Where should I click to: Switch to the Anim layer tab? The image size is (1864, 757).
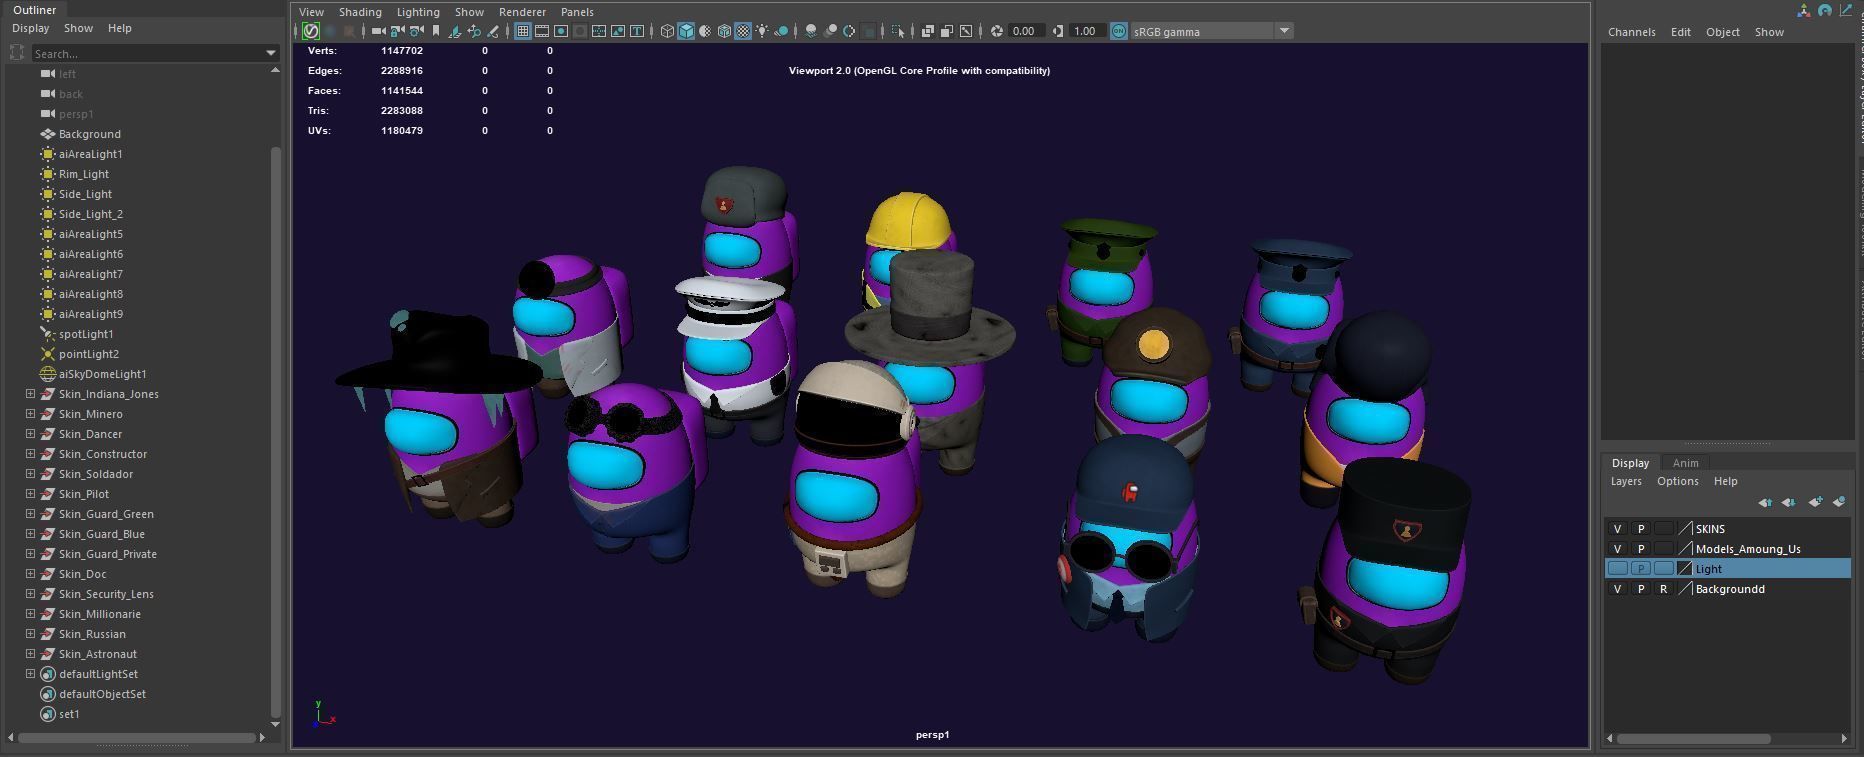click(x=1685, y=463)
